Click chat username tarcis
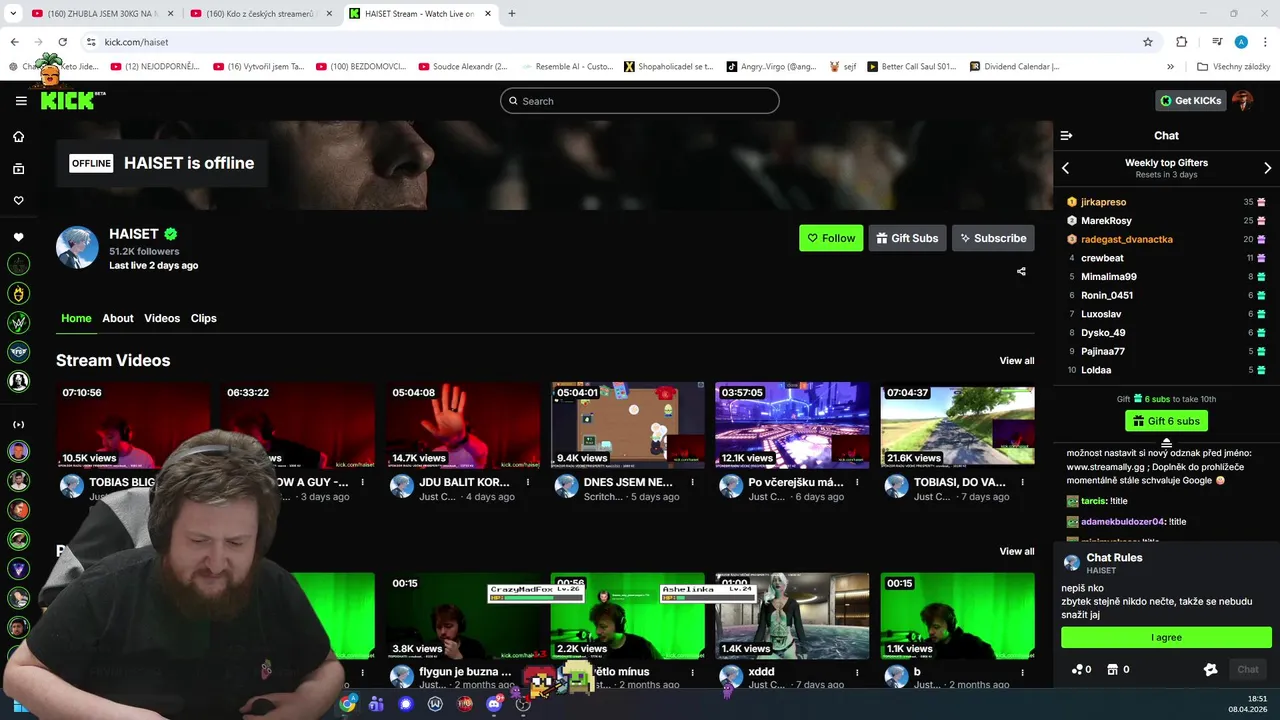 tap(1093, 501)
